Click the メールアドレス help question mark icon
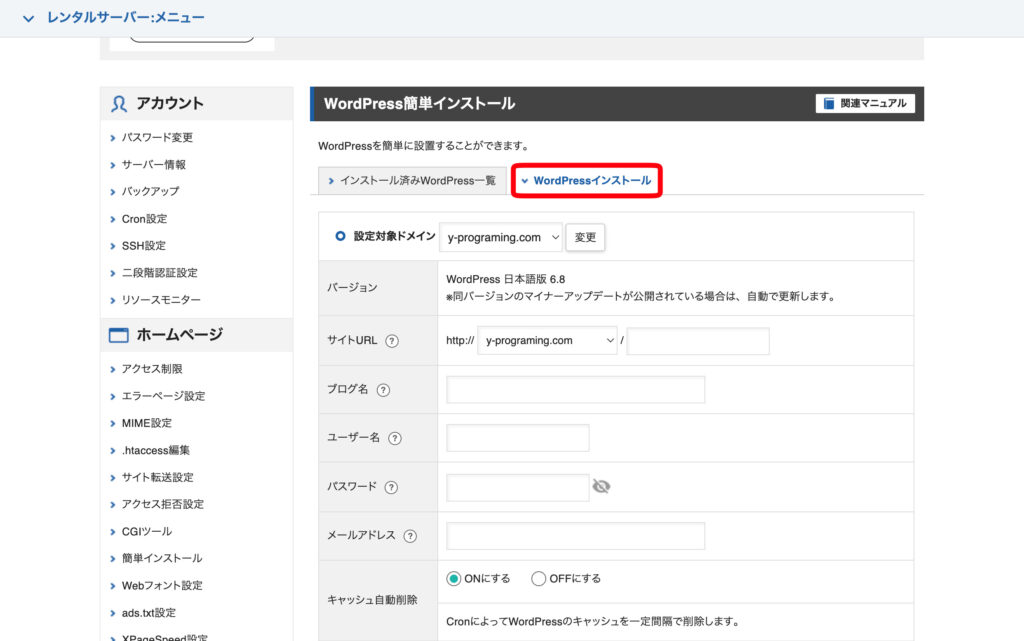The image size is (1024, 641). [410, 536]
